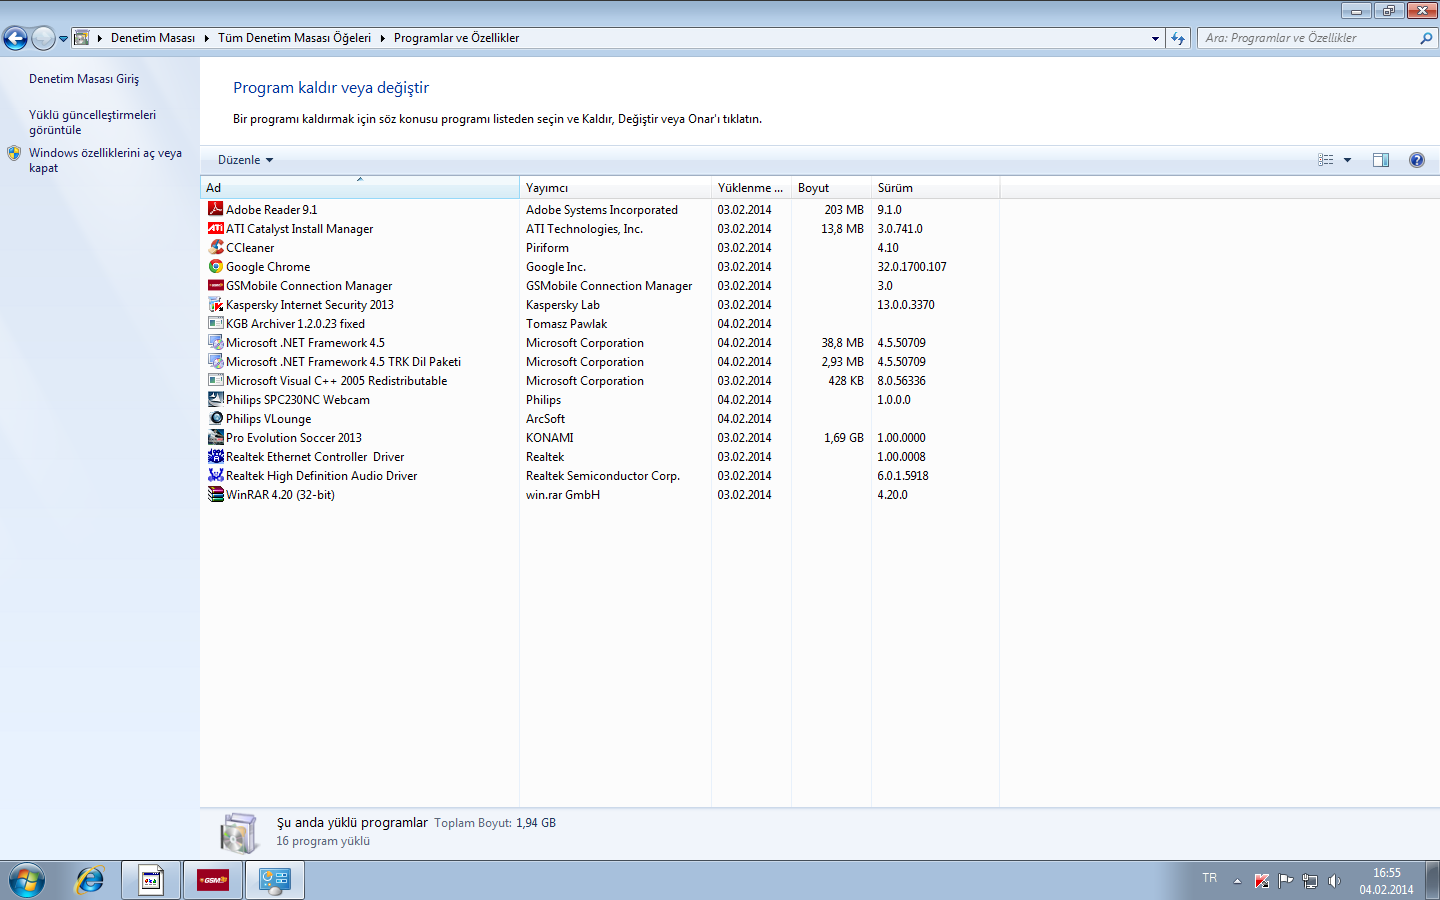This screenshot has width=1440, height=900.
Task: Launch Internet Explorer from taskbar
Action: [90, 880]
